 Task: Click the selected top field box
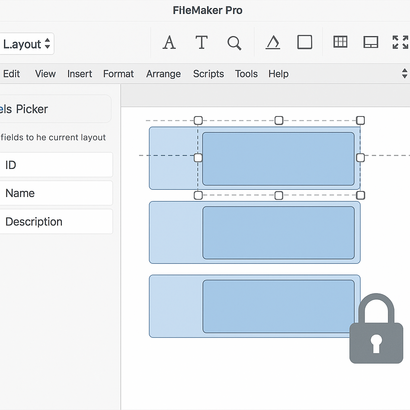click(278, 159)
